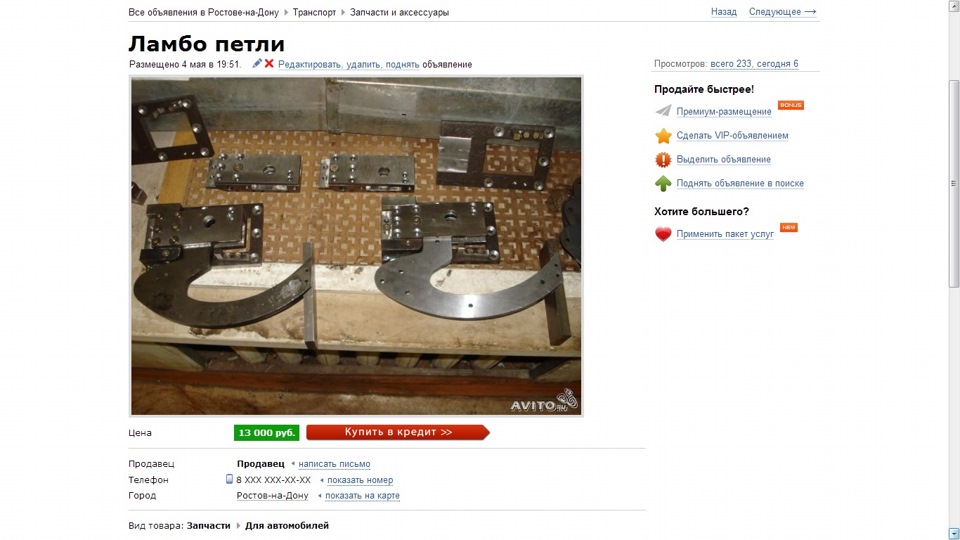
Task: Click the red heart services icon
Action: pos(663,234)
